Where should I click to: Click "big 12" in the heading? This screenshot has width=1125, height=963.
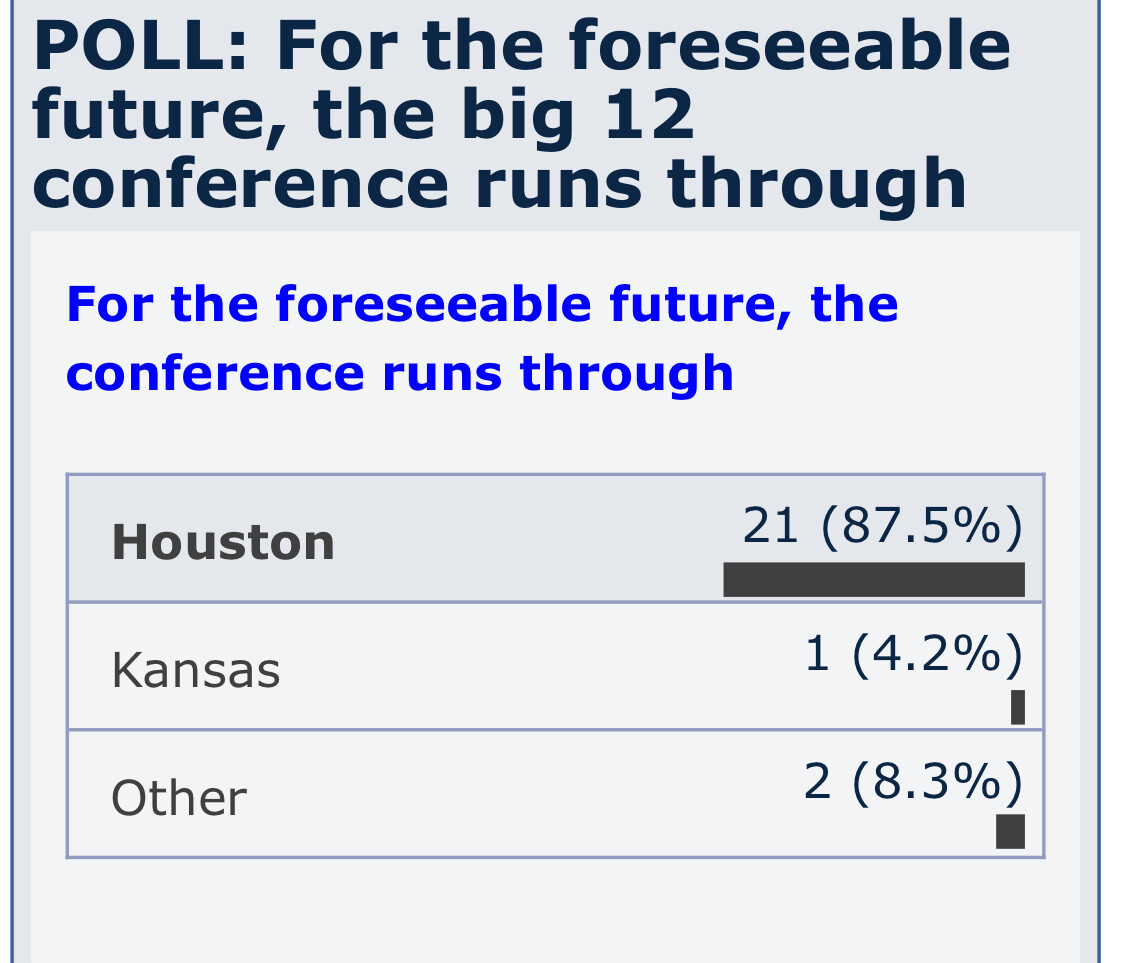coord(598,115)
